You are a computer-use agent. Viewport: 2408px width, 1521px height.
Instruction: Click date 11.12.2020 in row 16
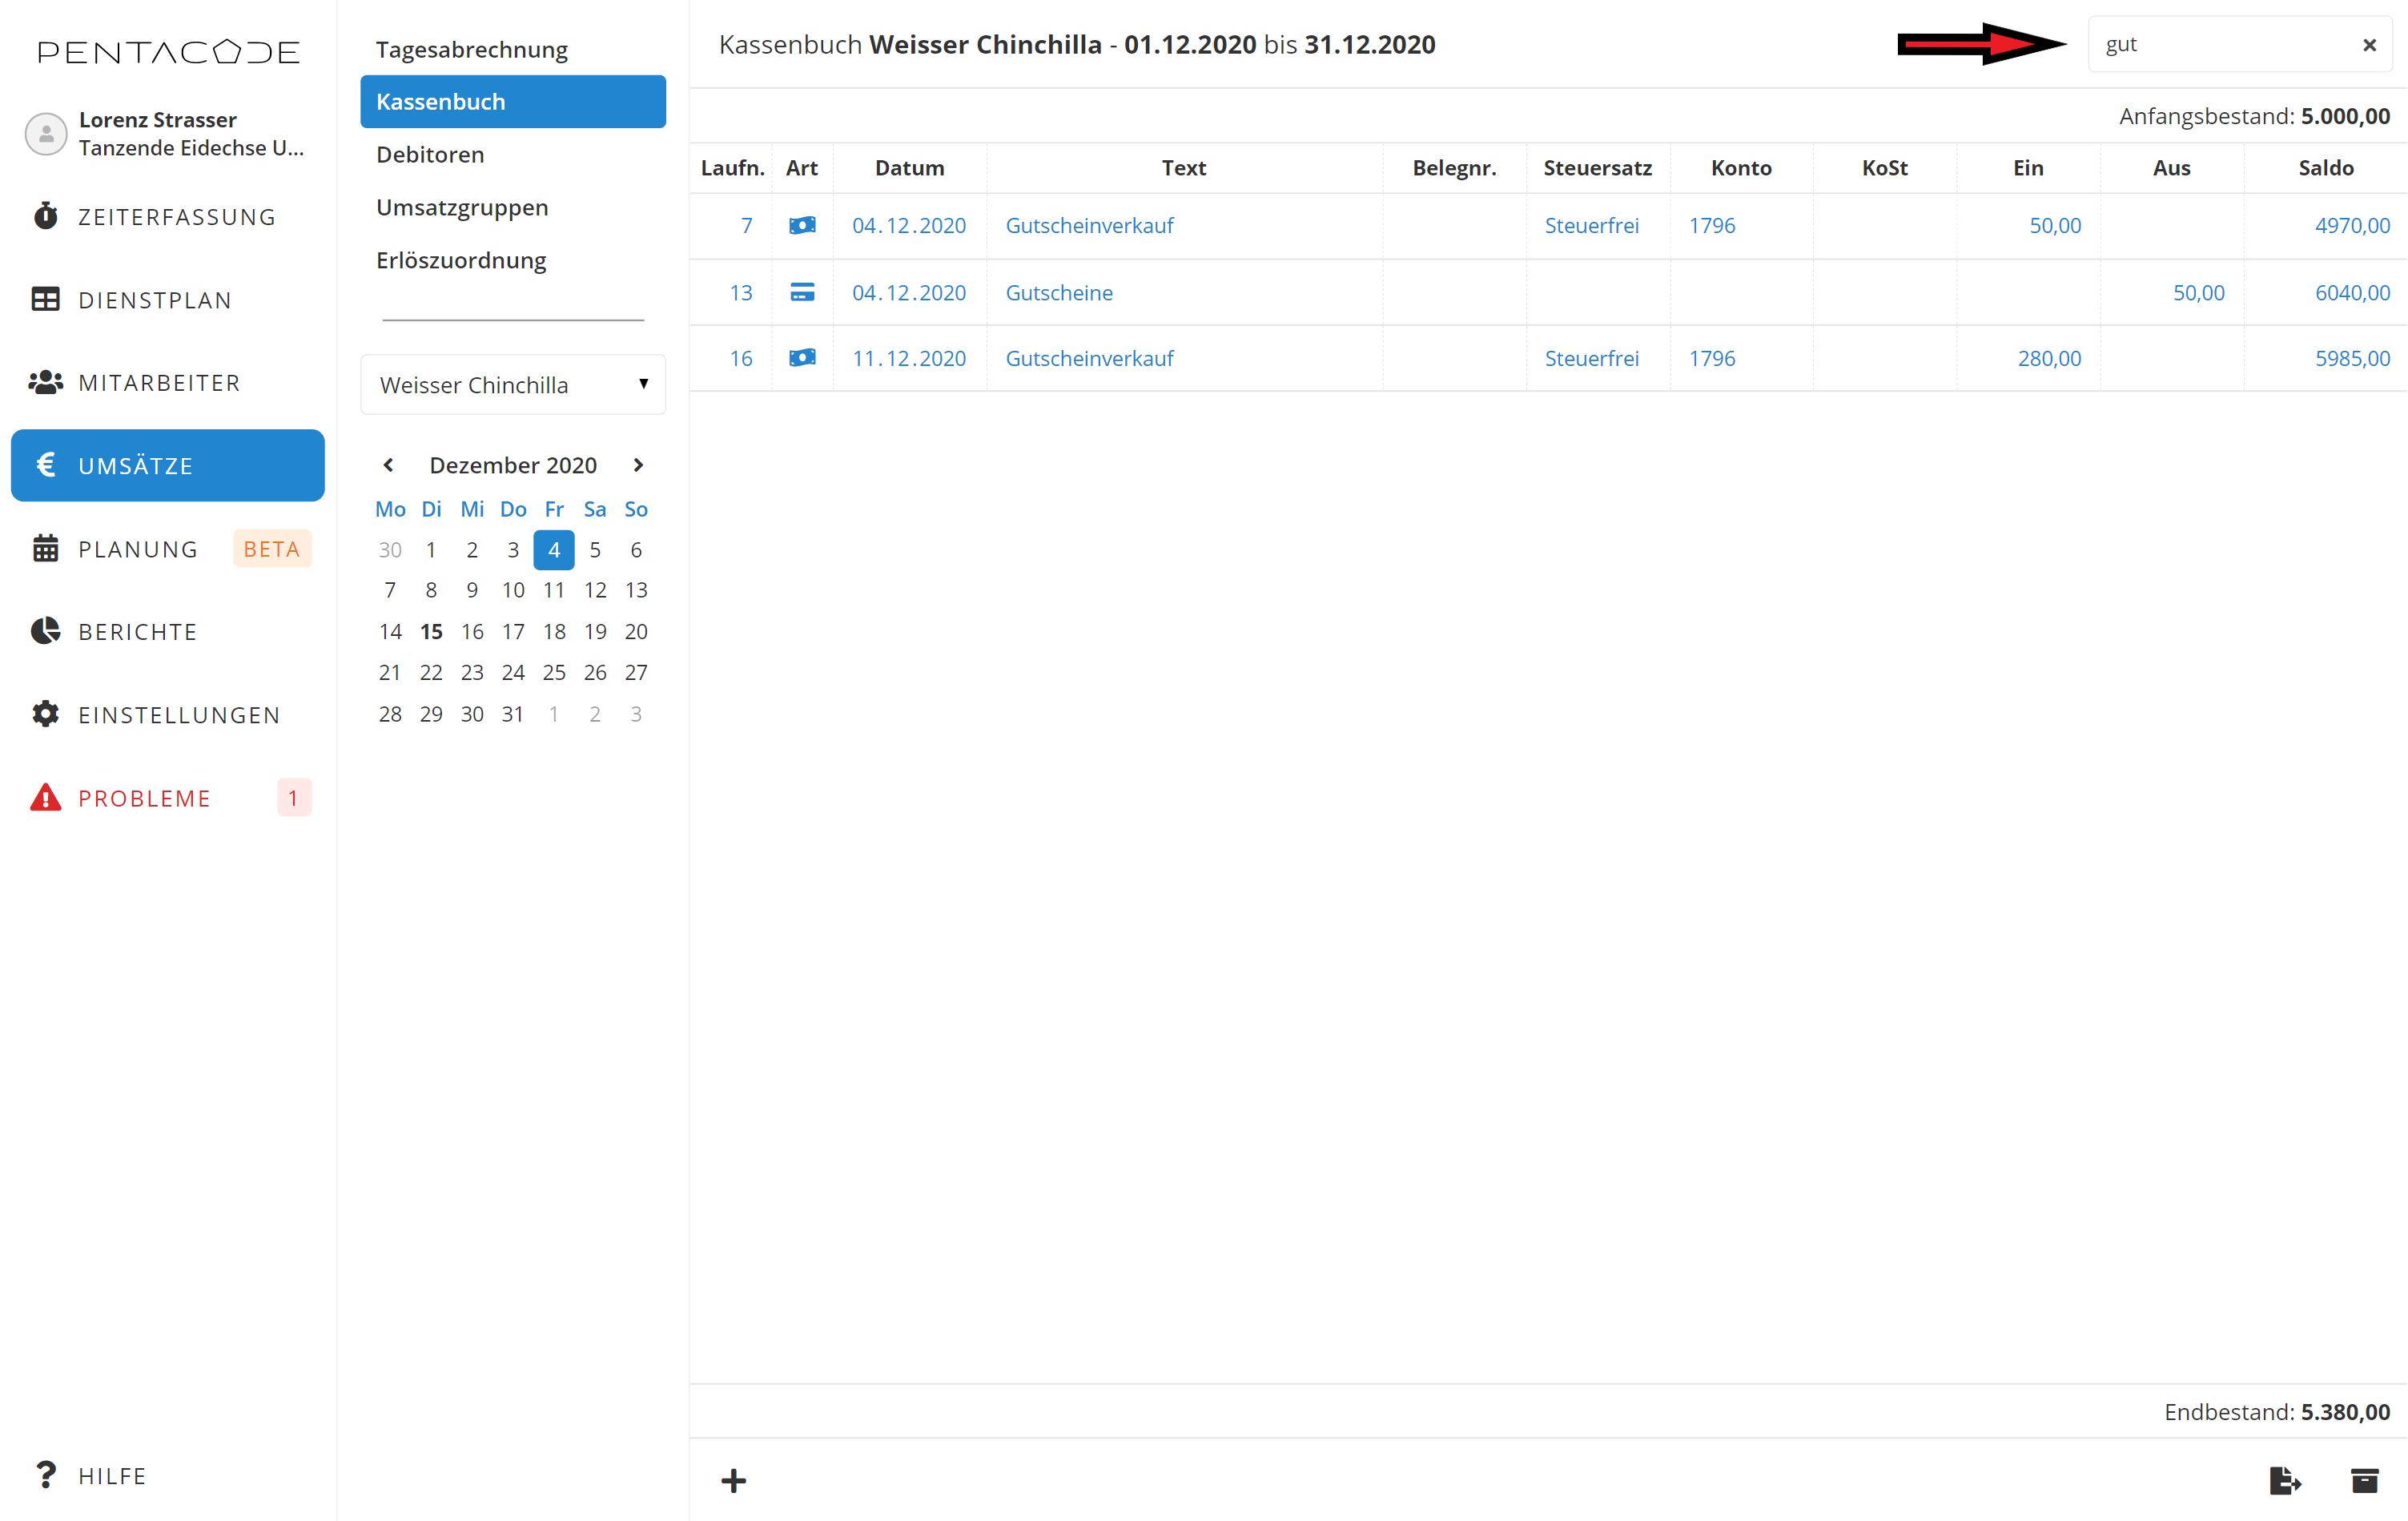point(908,358)
